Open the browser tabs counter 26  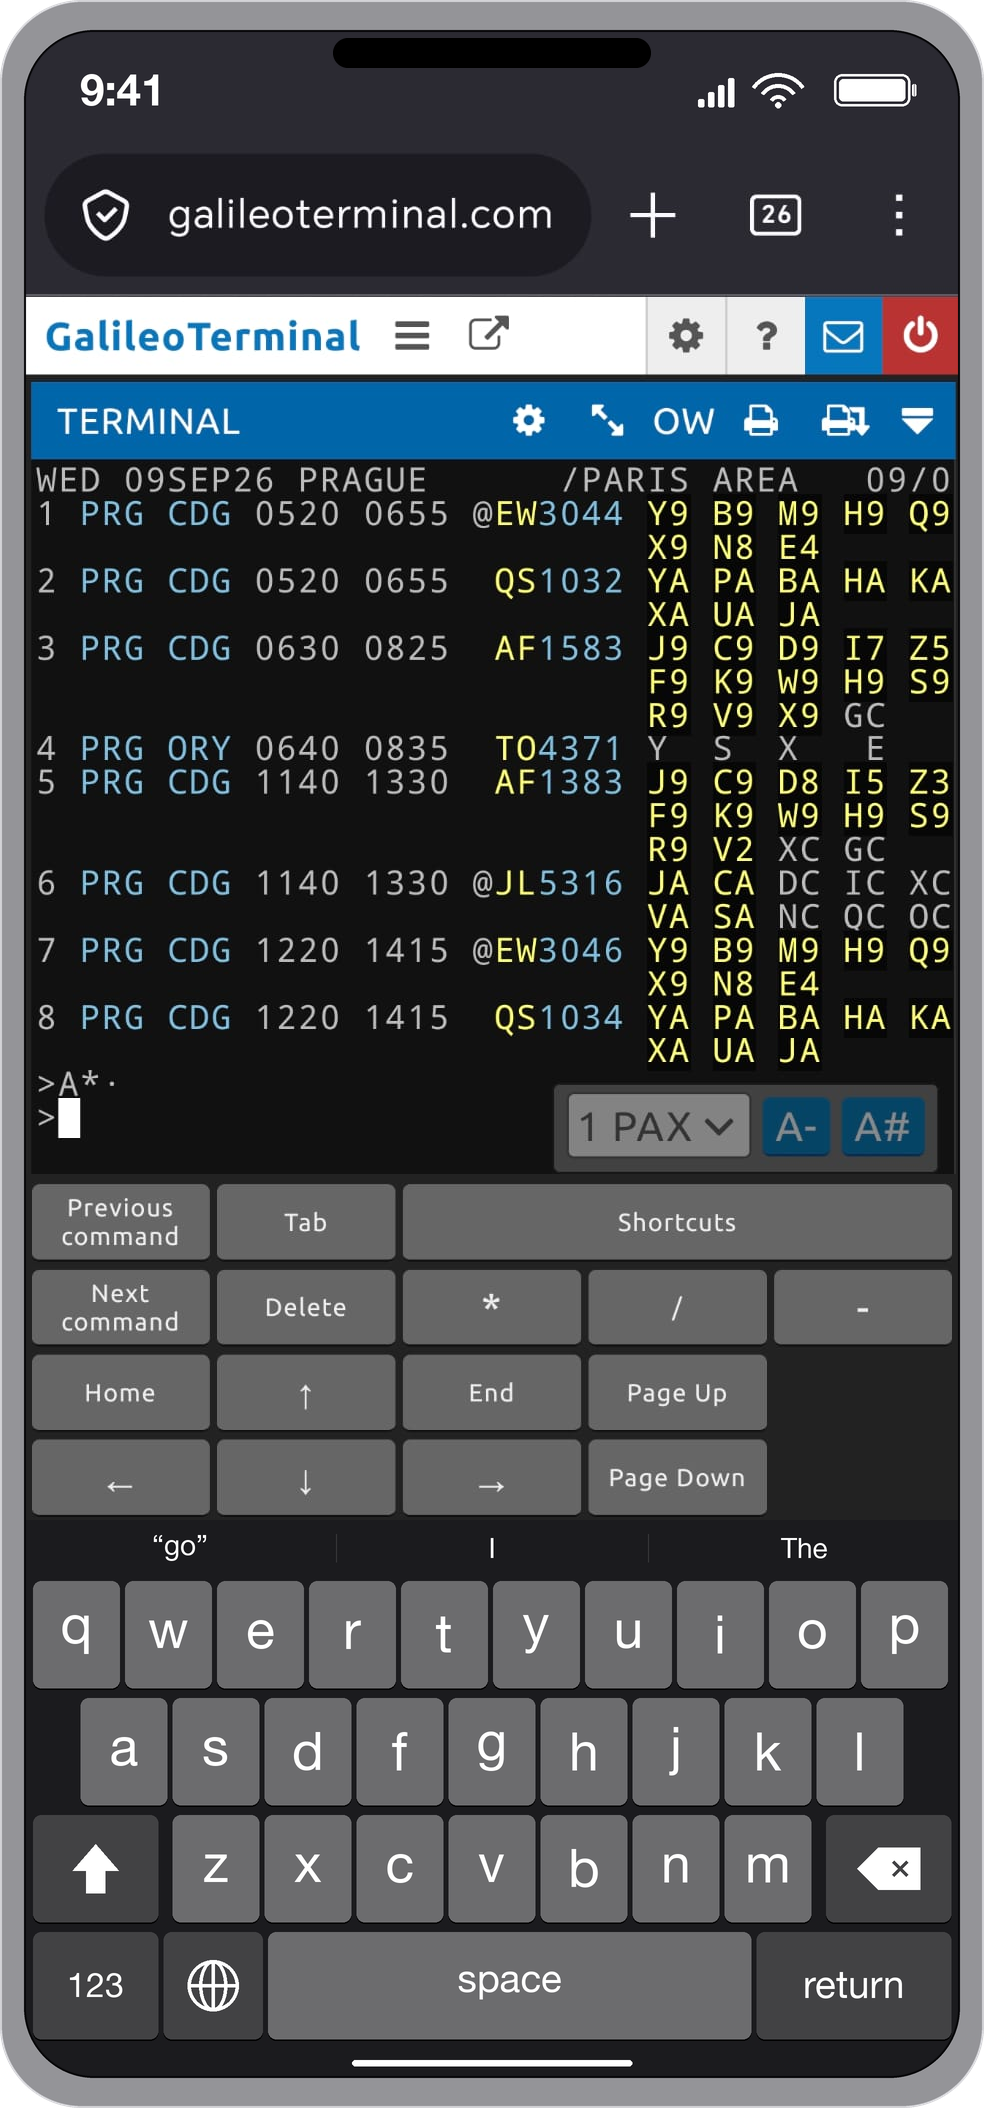775,215
